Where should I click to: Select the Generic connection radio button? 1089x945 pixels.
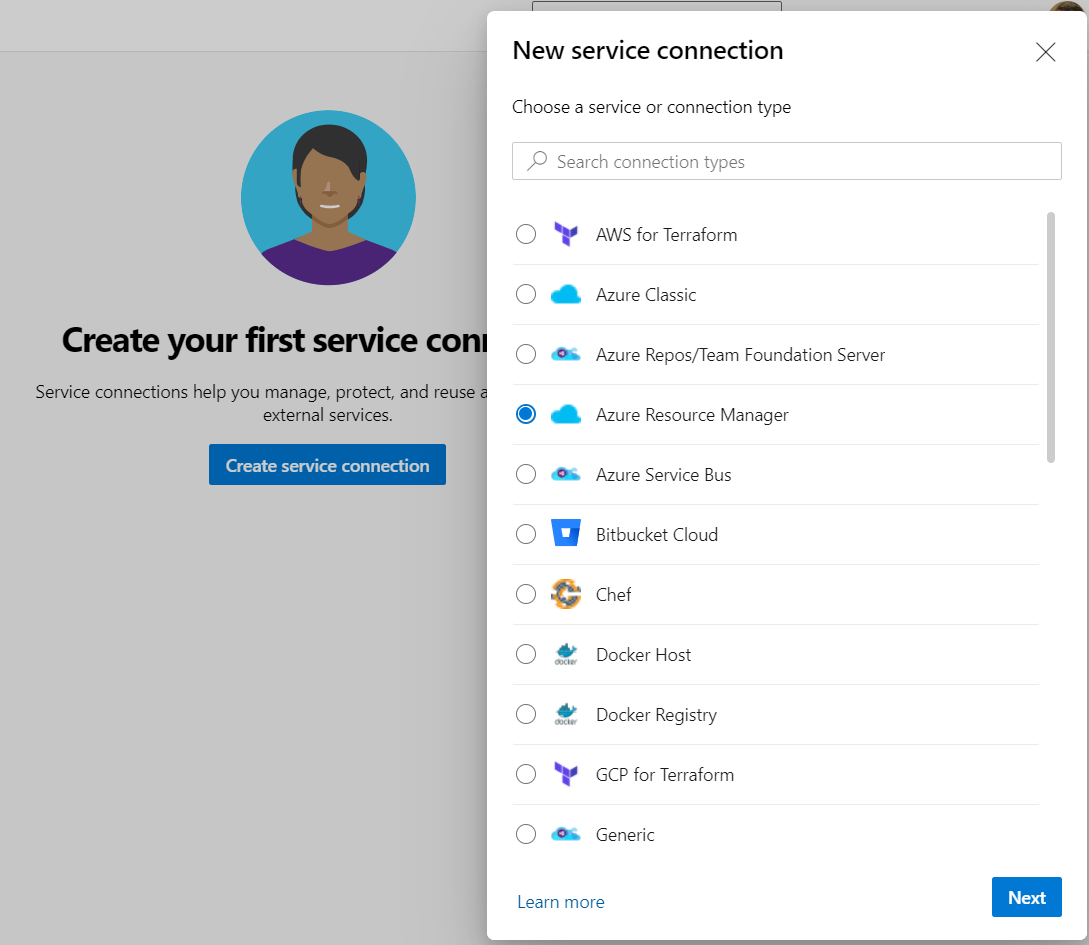[x=526, y=834]
